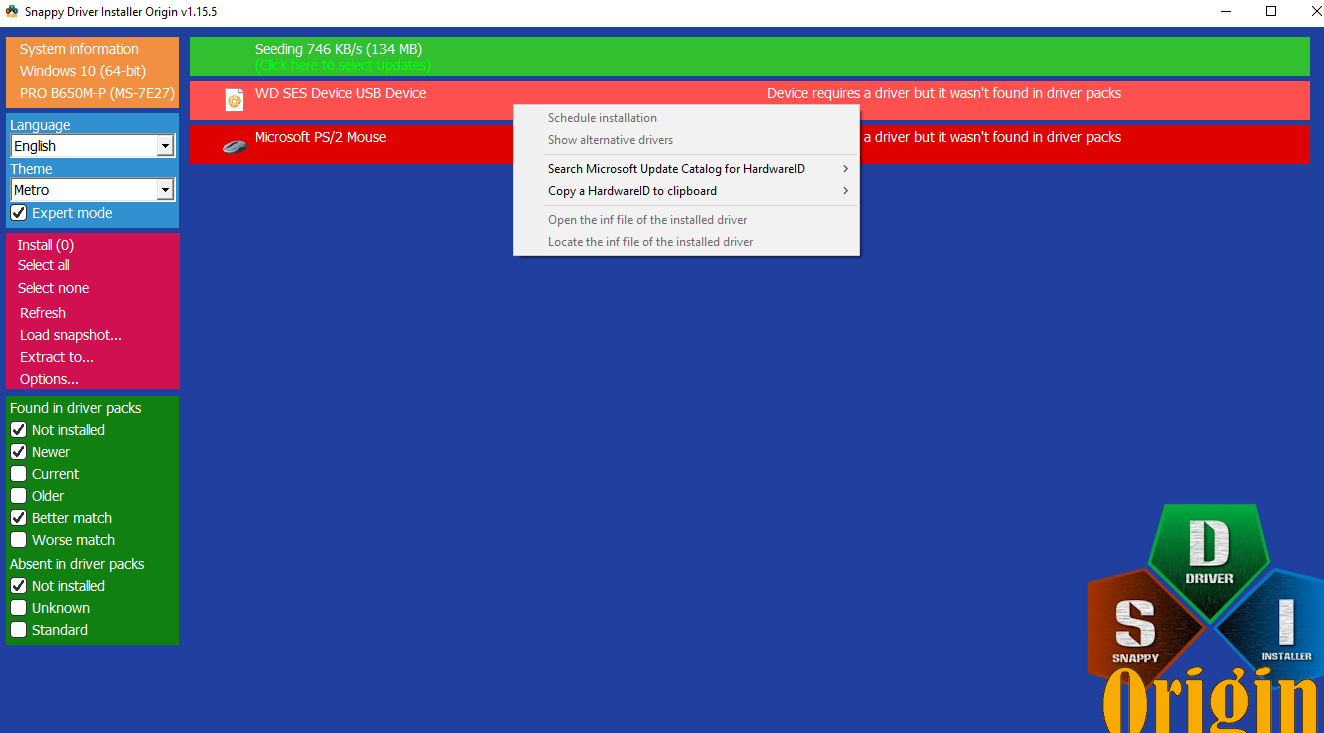Refresh the driver list
This screenshot has height=733, width=1324.
click(43, 313)
